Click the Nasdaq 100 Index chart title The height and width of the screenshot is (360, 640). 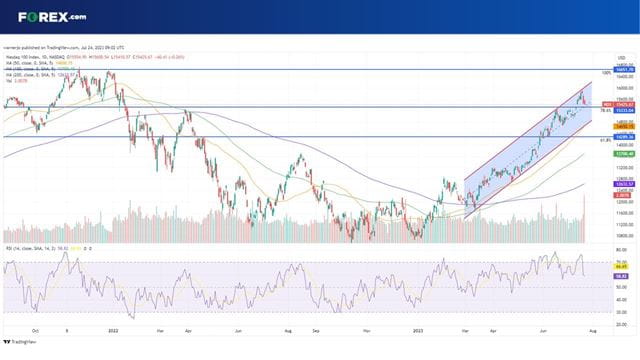coord(35,57)
